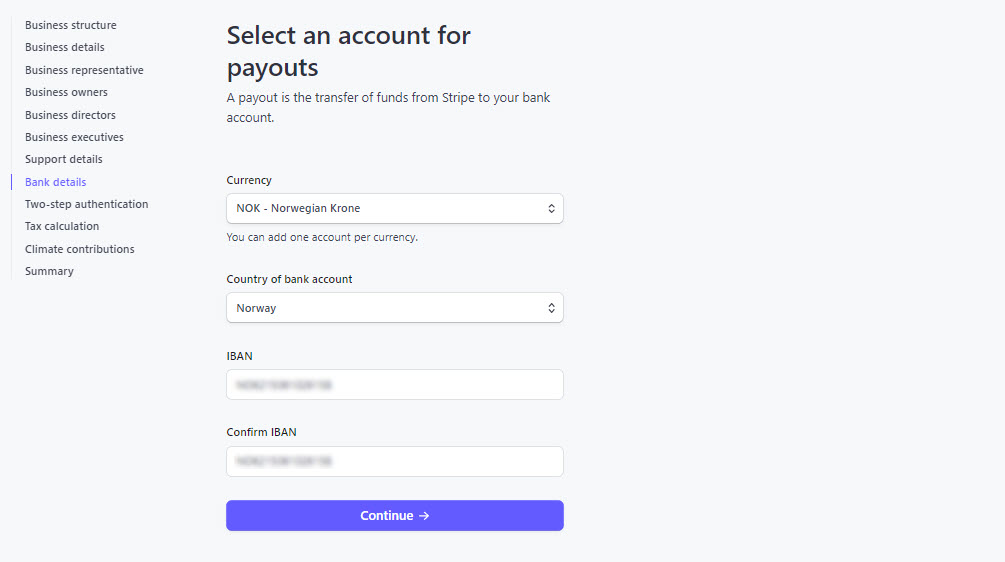This screenshot has width=1005, height=562.
Task: Click the Currency dropdown arrow icon
Action: pos(551,208)
